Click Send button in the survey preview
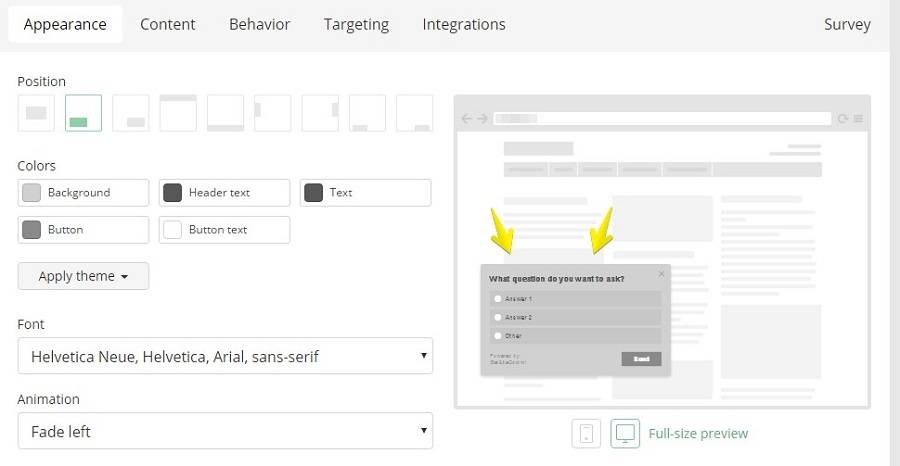The height and width of the screenshot is (466, 900). point(641,359)
